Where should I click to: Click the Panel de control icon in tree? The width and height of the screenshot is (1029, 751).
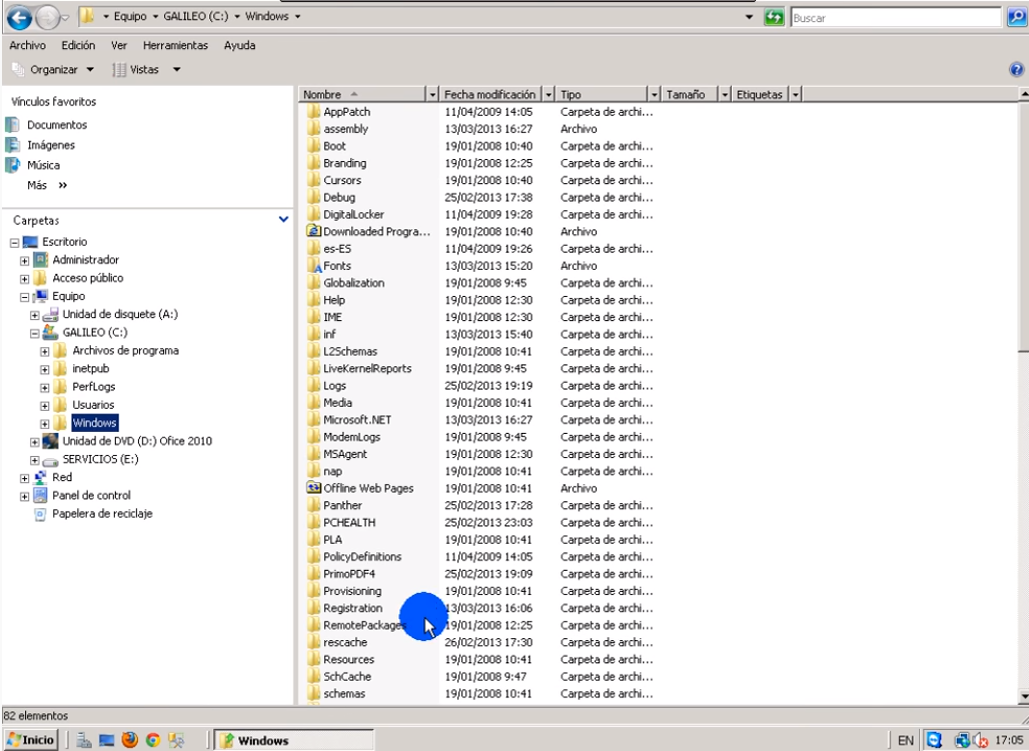click(41, 496)
